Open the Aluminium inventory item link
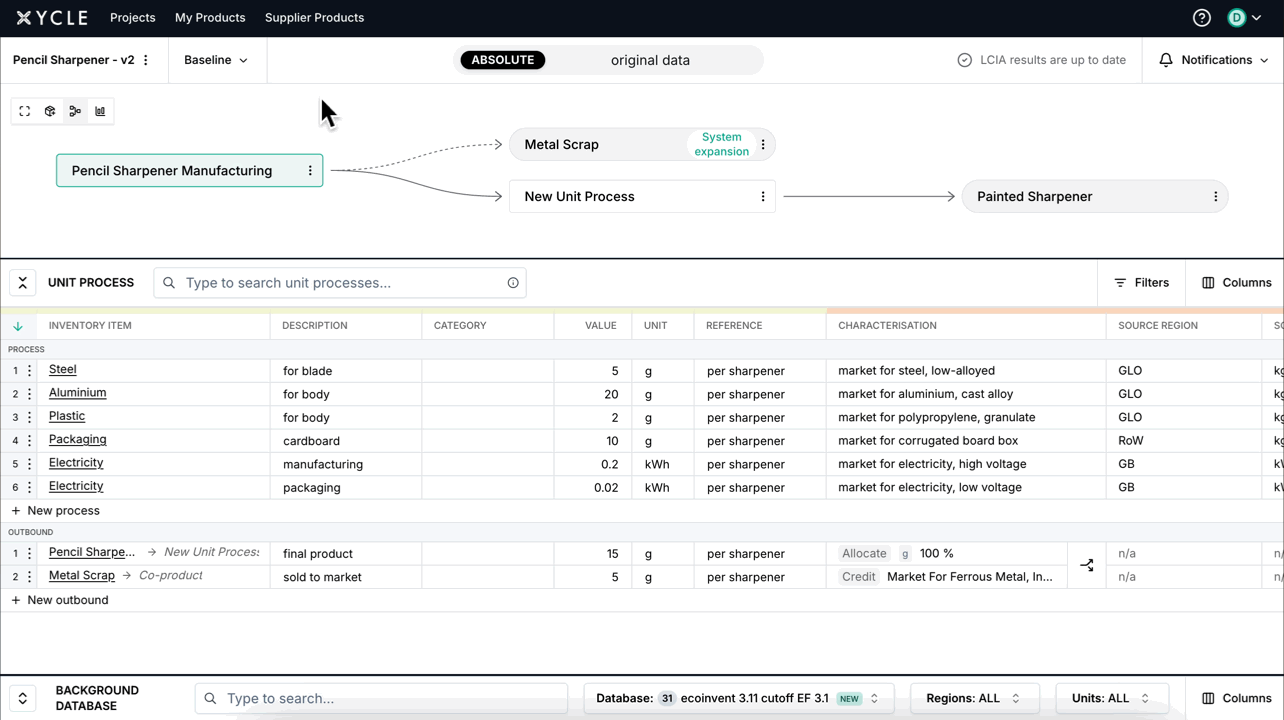The image size is (1284, 720). point(78,393)
